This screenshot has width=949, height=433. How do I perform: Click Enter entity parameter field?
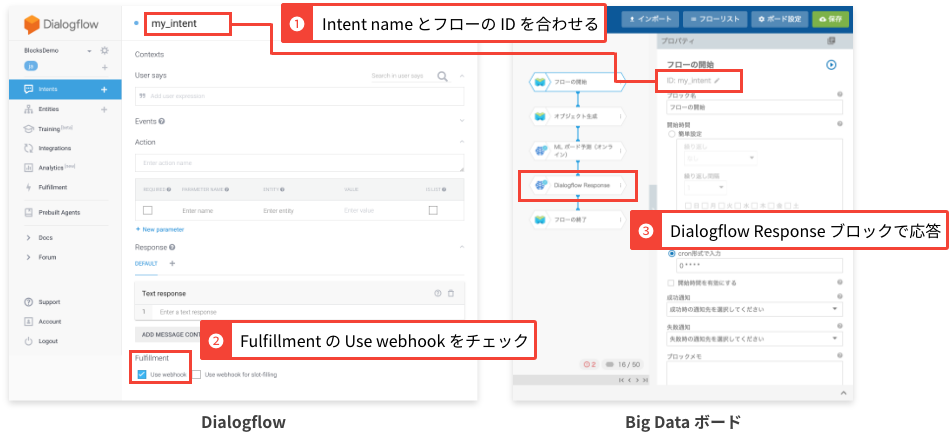(280, 211)
